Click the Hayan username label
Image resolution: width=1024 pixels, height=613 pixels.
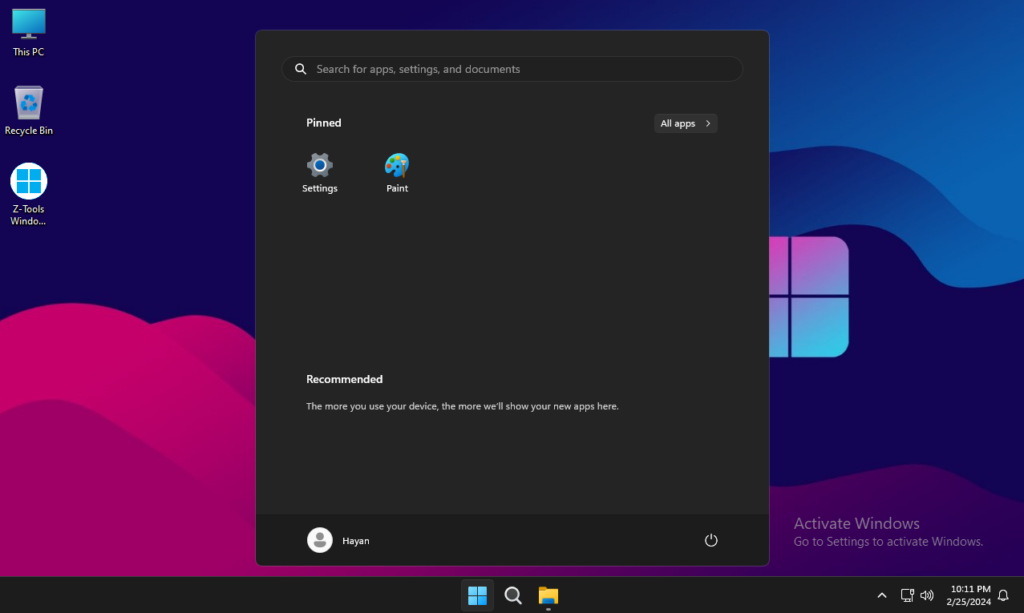pos(356,541)
